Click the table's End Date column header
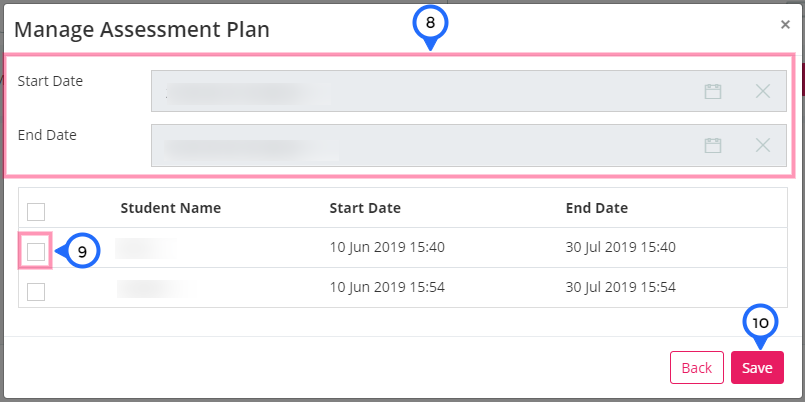 597,208
